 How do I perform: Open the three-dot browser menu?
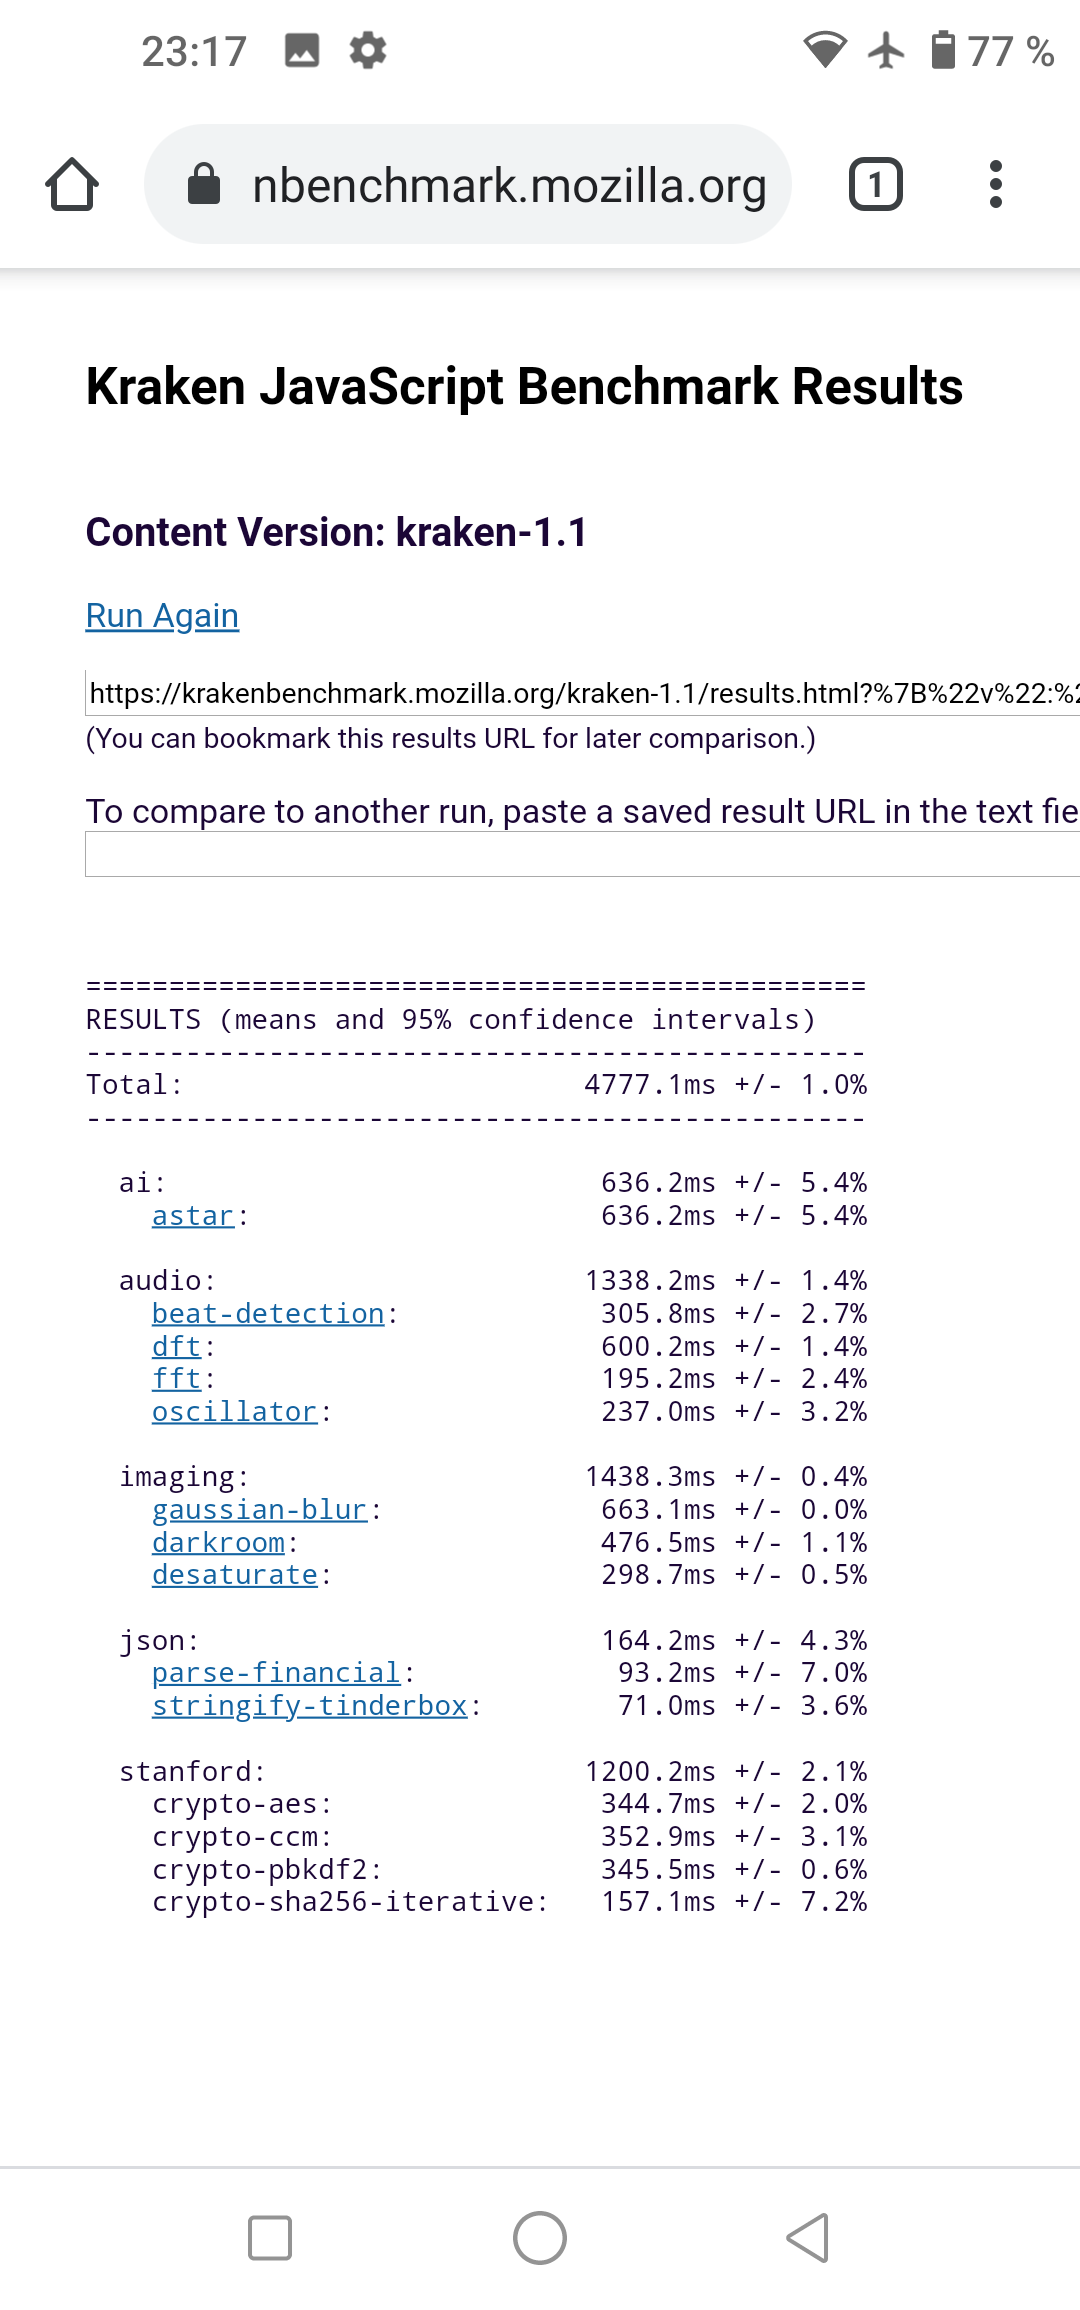tap(995, 185)
